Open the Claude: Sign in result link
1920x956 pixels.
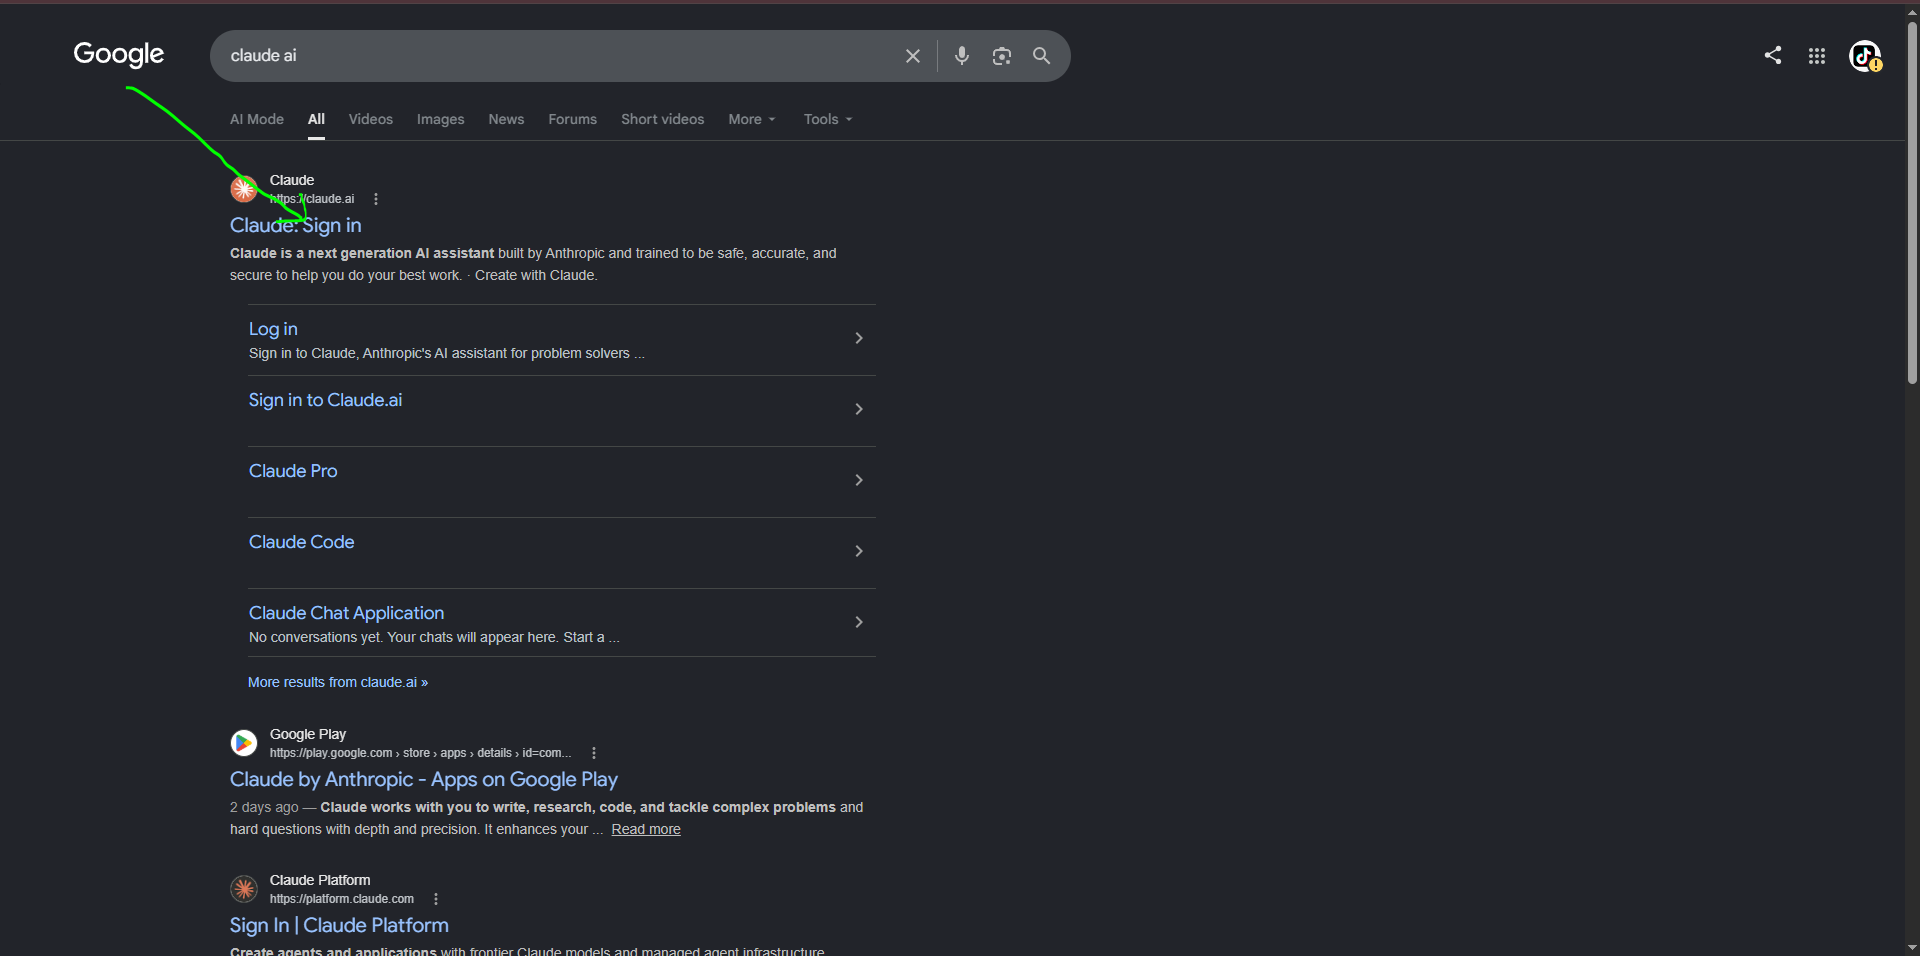tap(296, 225)
